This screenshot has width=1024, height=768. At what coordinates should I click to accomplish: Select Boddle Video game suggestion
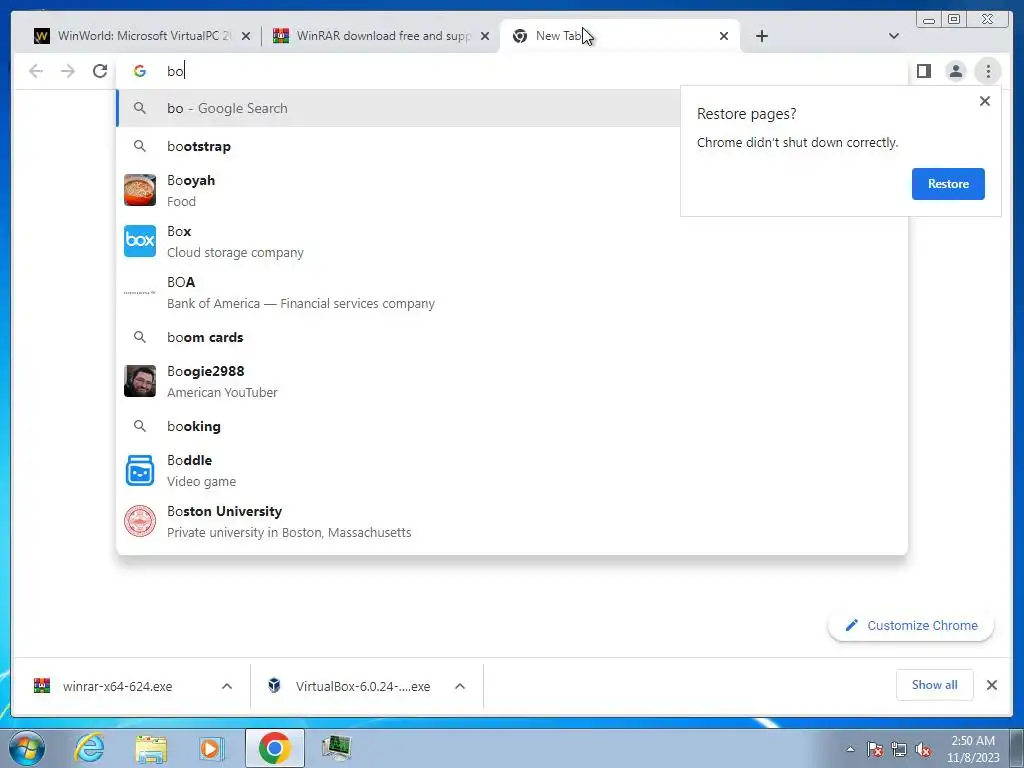pyautogui.click(x=512, y=470)
